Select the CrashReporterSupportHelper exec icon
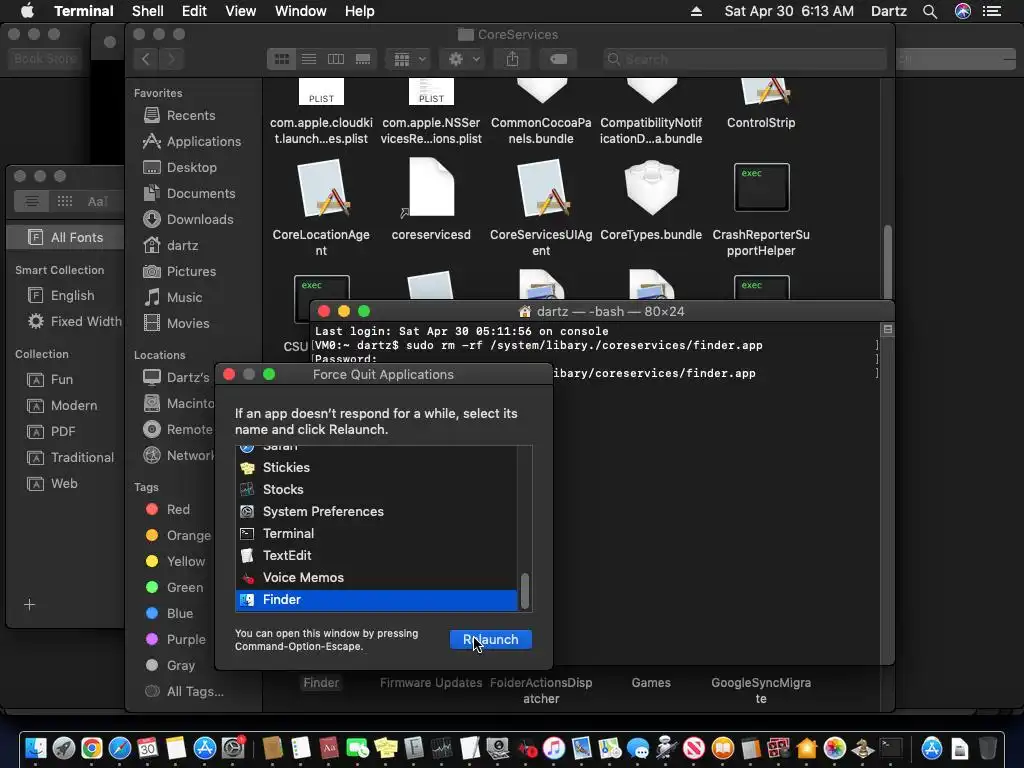Image resolution: width=1024 pixels, height=768 pixels. (761, 188)
